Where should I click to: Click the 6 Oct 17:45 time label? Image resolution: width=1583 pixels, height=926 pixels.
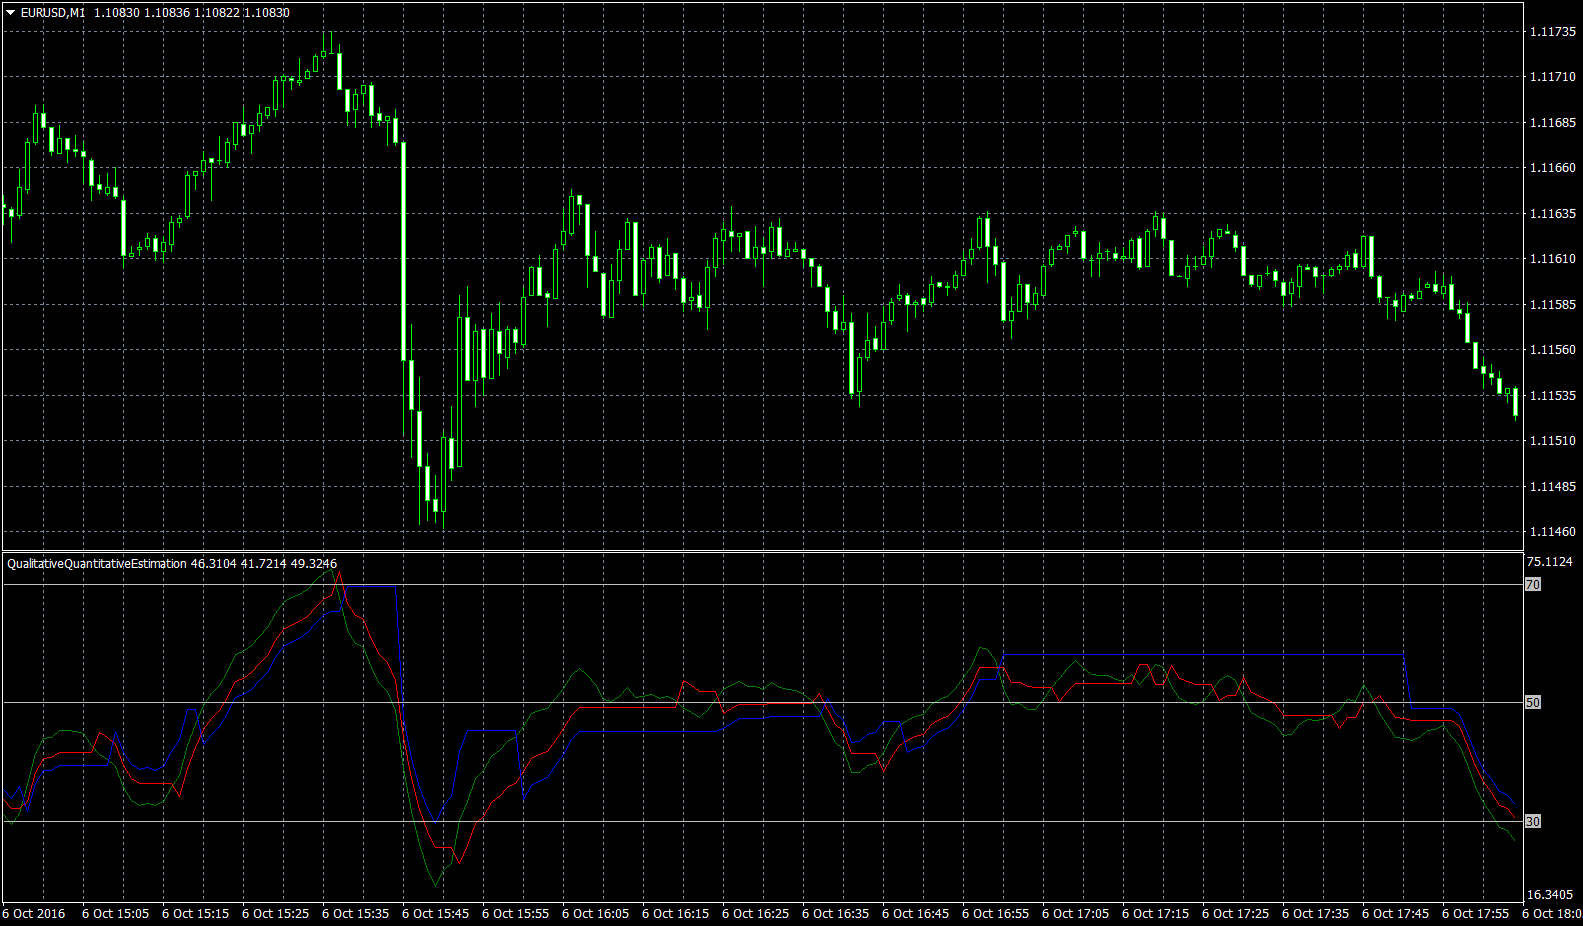click(1396, 914)
